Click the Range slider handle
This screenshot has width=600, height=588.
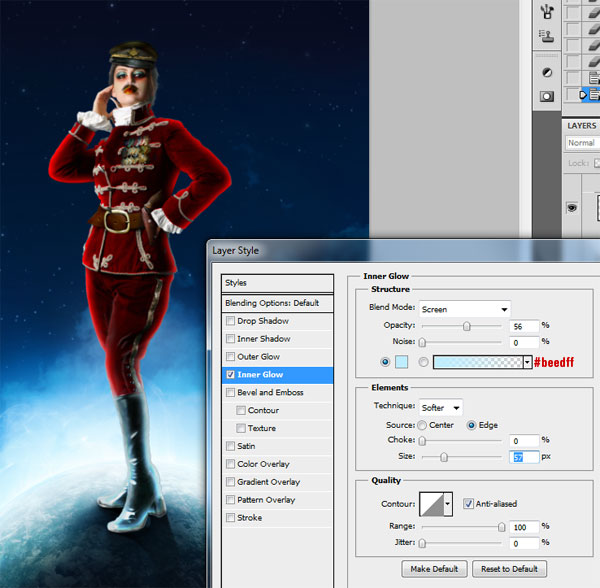point(501,528)
